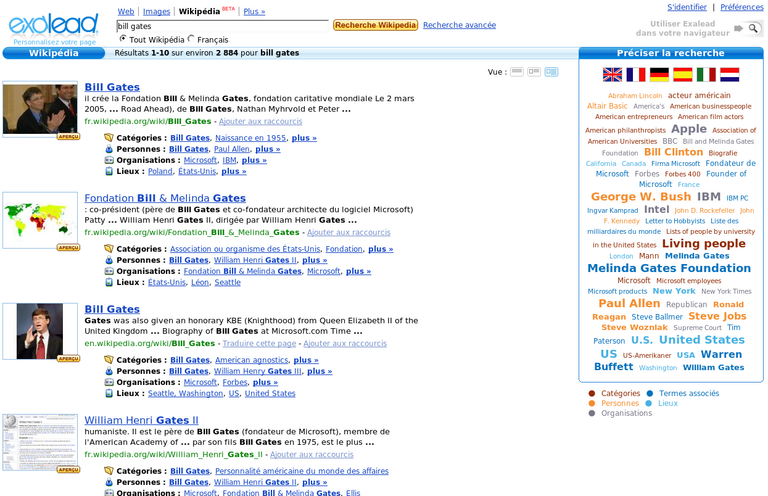Expand more people after William Henry Gates III
This screenshot has width=768, height=496.
[x=319, y=371]
